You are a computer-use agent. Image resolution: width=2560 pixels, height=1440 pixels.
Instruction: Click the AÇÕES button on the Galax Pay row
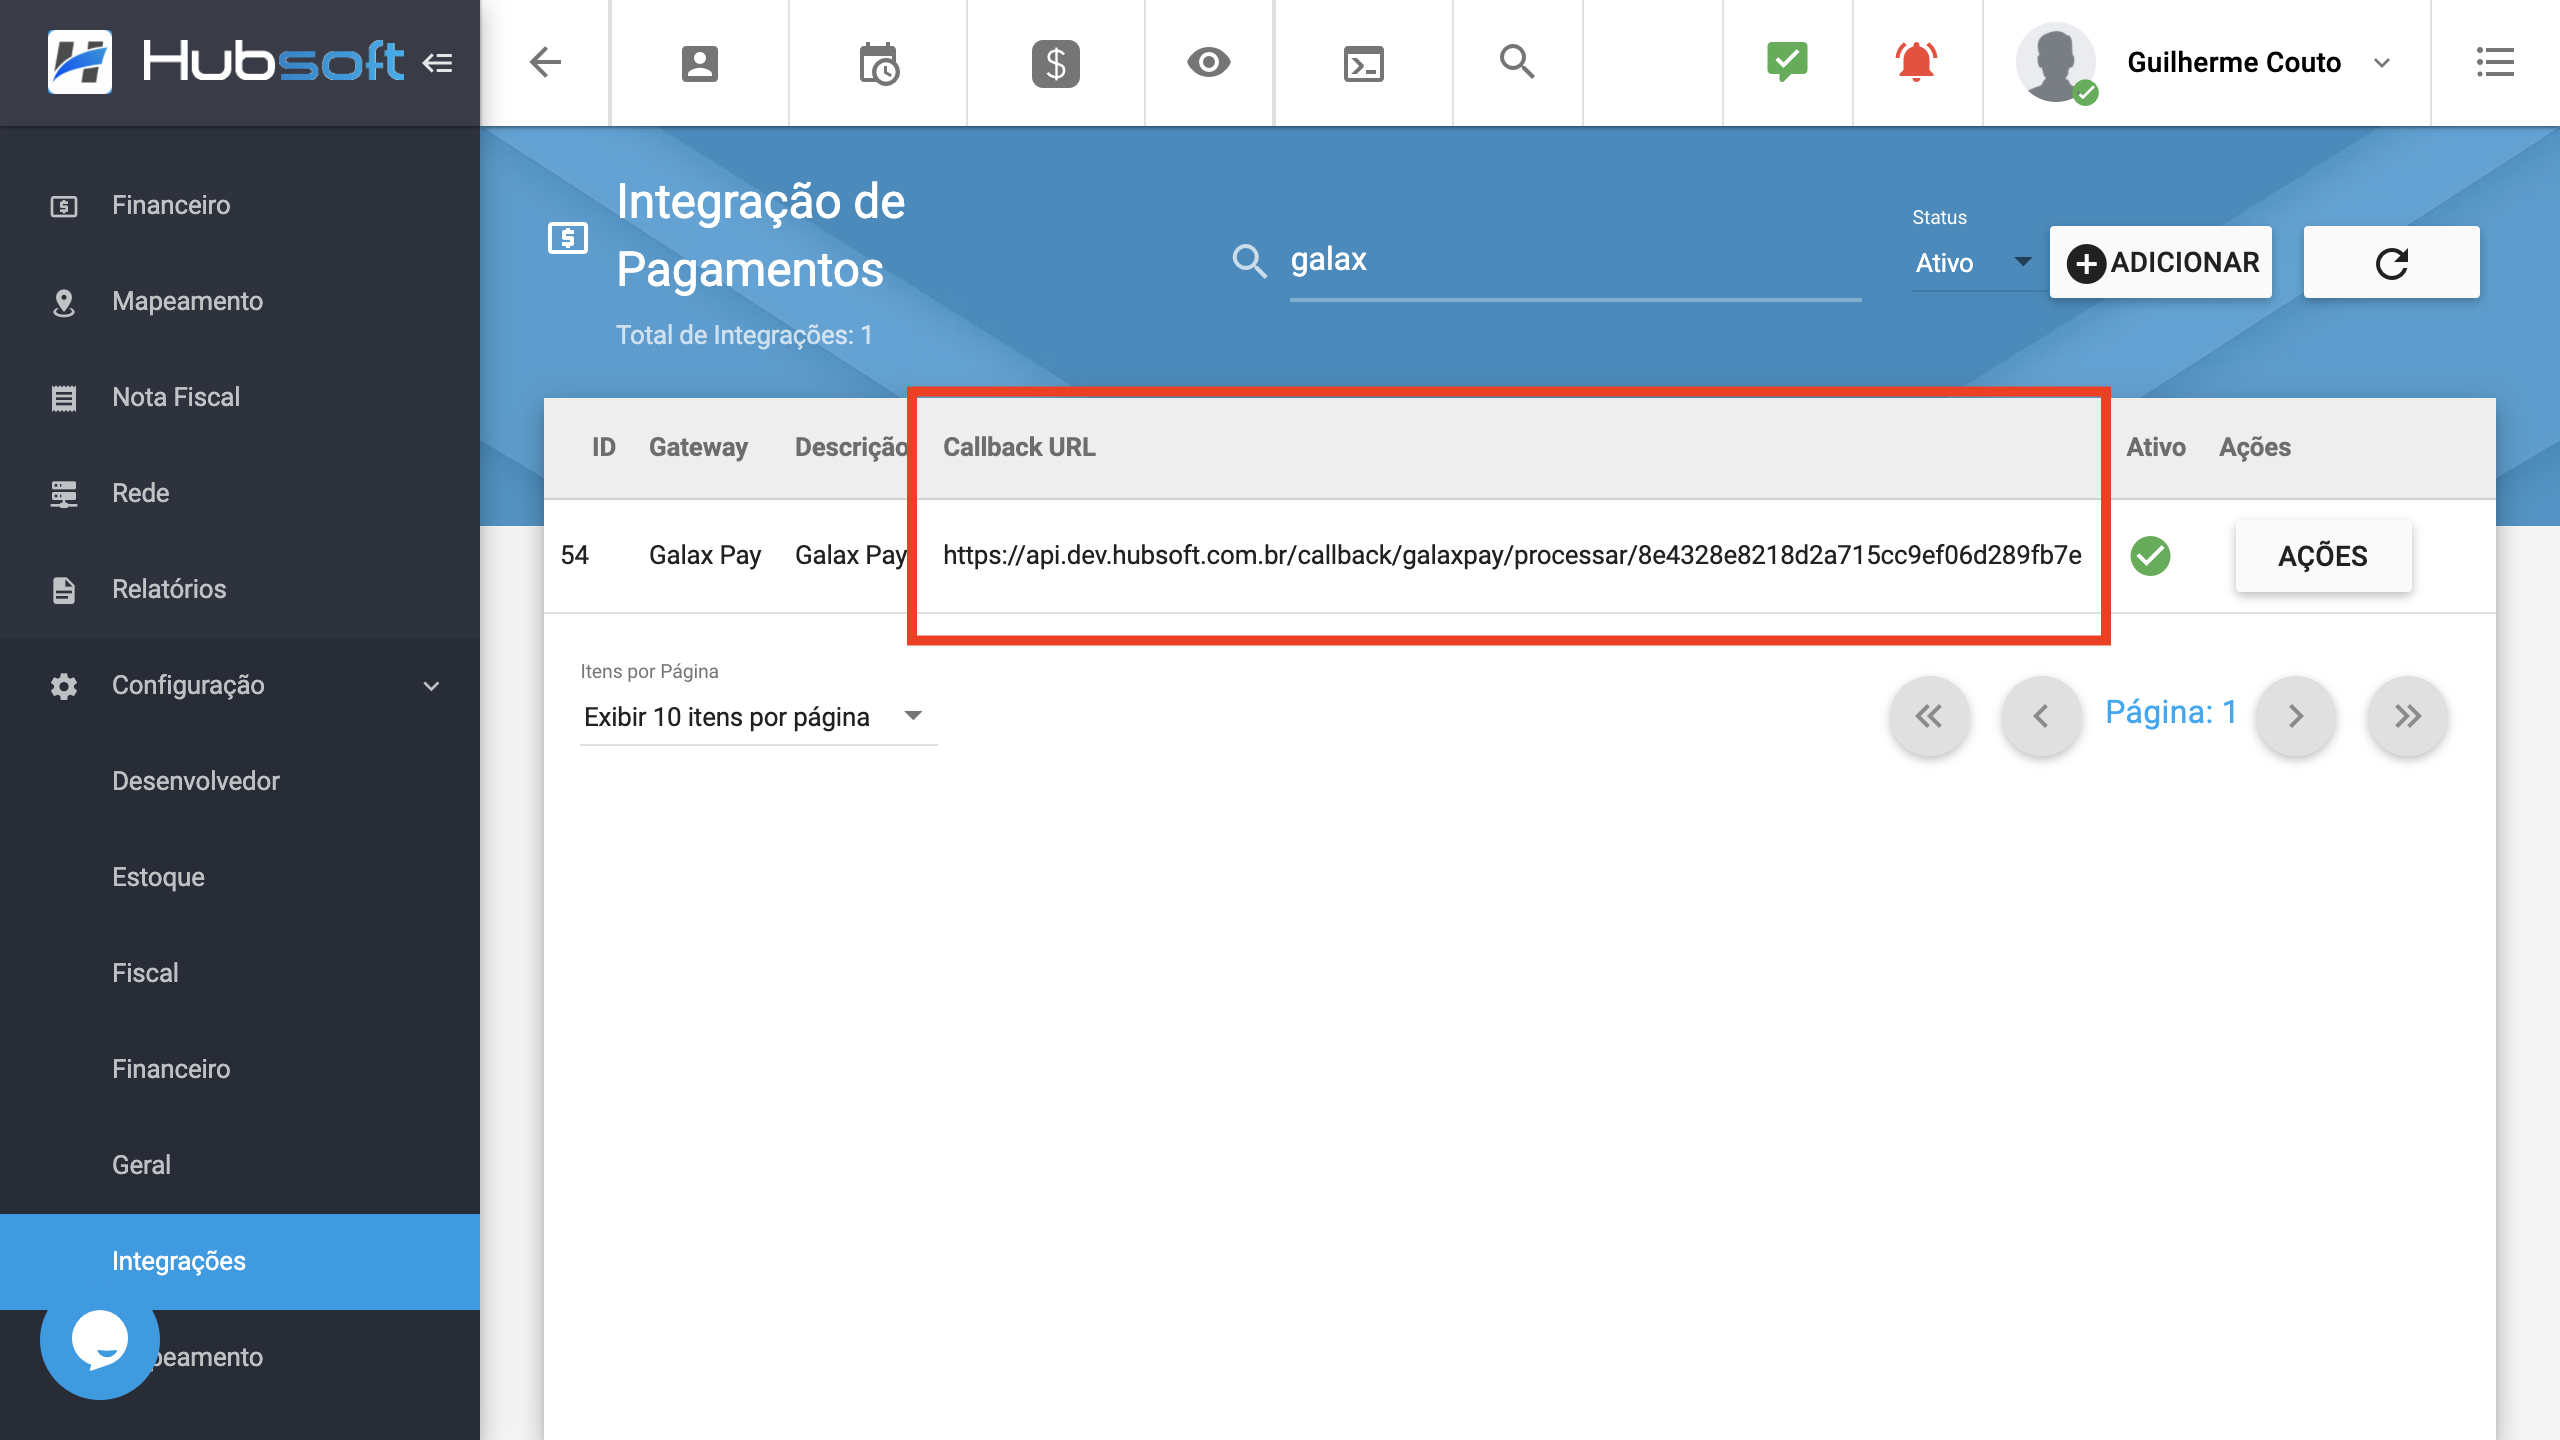point(2323,556)
